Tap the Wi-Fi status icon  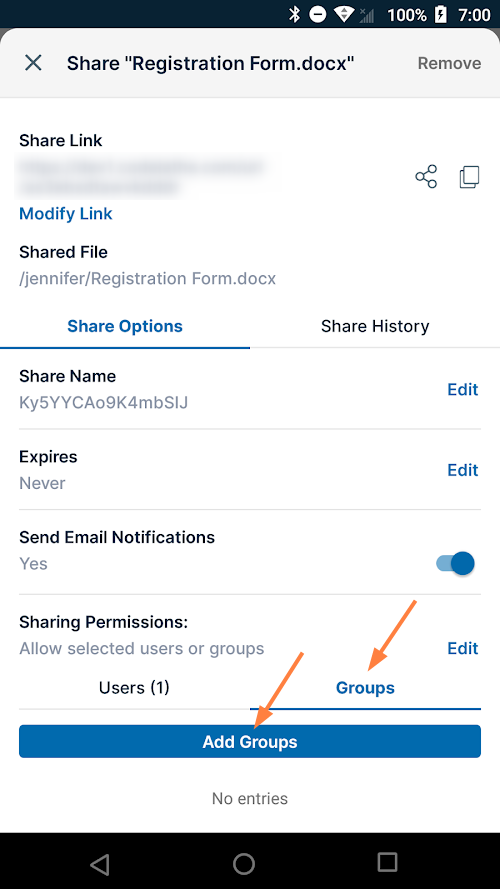tap(344, 15)
